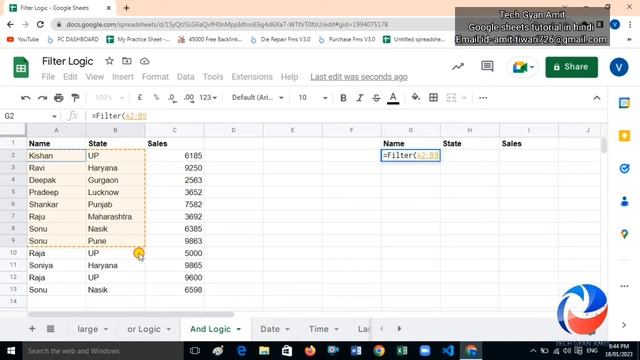Open the Edit menu

(70, 77)
